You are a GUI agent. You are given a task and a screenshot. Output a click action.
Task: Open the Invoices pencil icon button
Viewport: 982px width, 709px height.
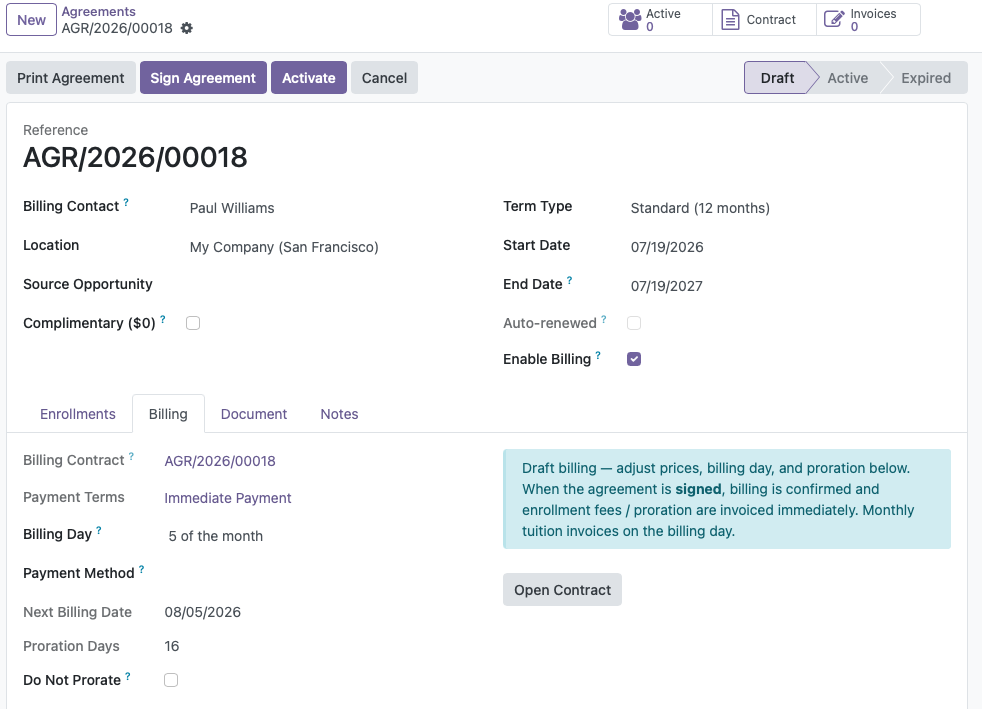tap(834, 19)
